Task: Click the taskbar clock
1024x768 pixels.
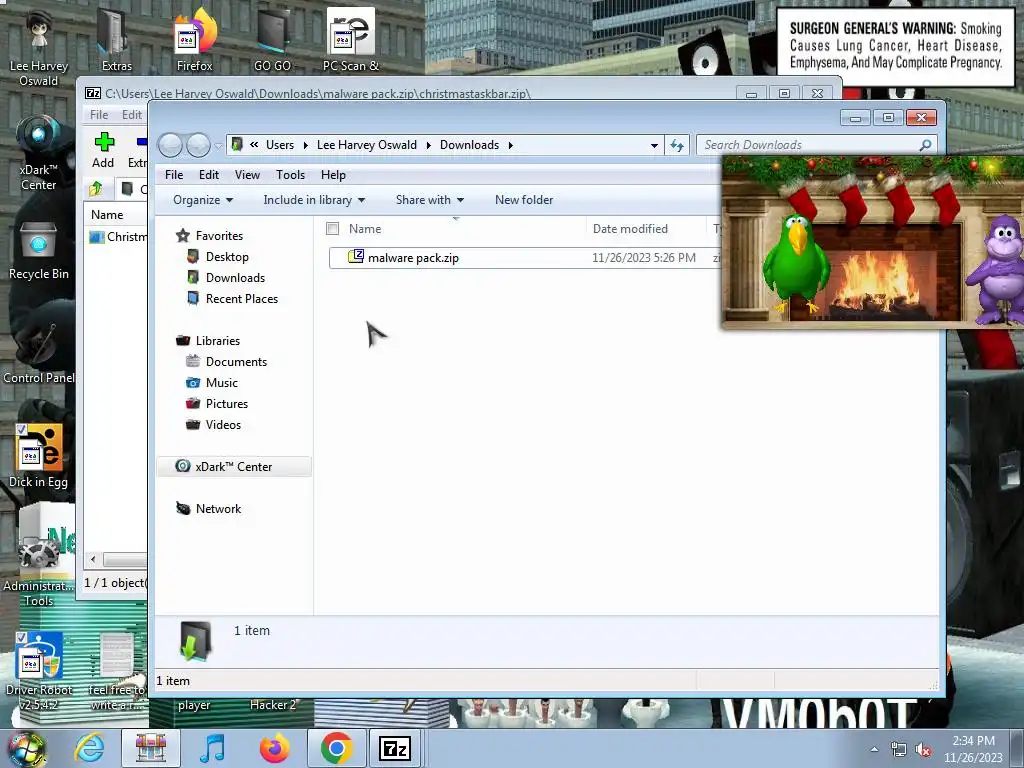Action: [x=973, y=749]
